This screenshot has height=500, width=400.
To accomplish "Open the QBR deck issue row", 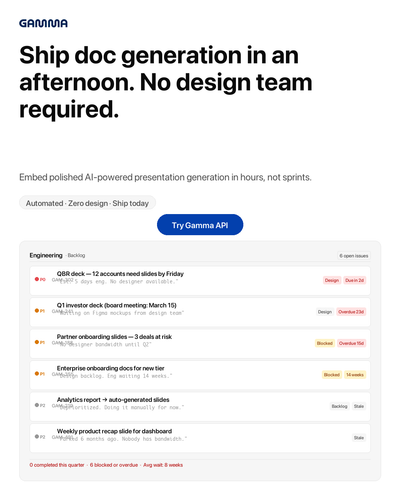I will 200,281.
